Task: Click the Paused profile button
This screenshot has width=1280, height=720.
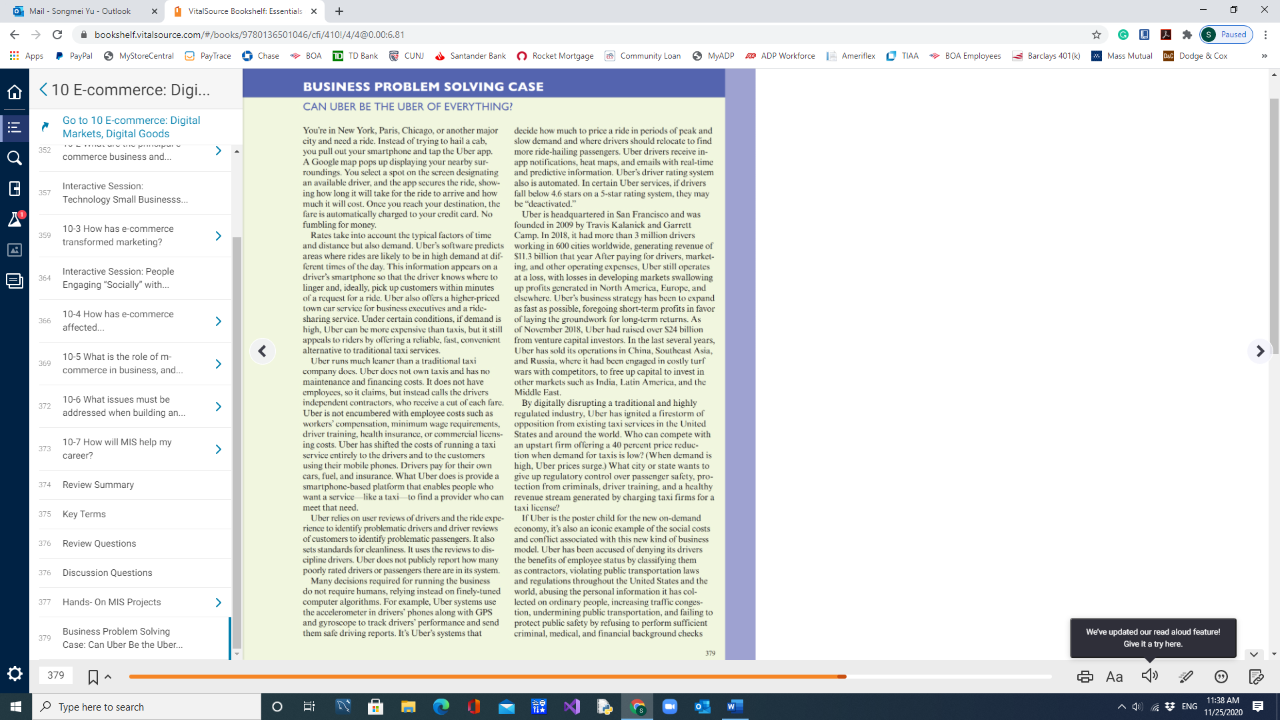Action: point(1226,34)
